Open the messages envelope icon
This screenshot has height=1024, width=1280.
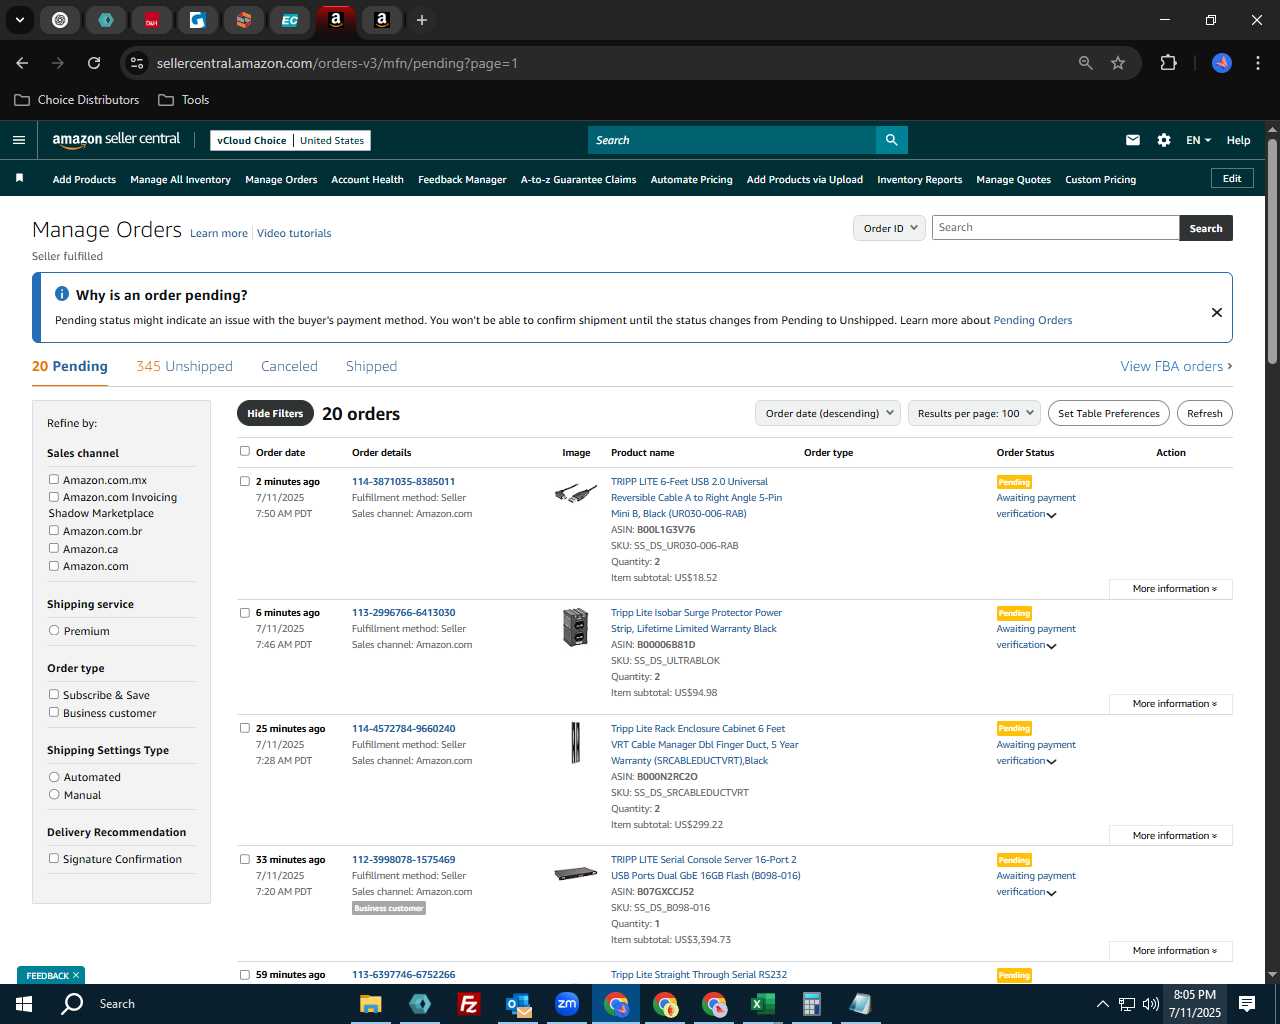1133,140
